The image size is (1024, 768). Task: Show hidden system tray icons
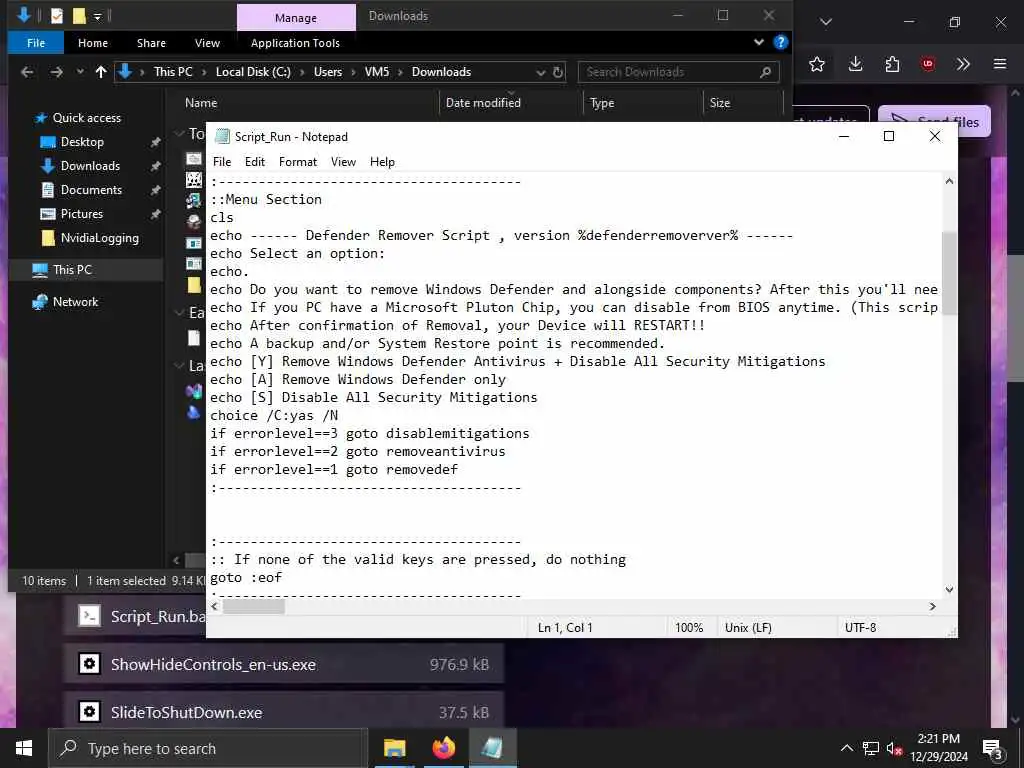click(x=846, y=748)
